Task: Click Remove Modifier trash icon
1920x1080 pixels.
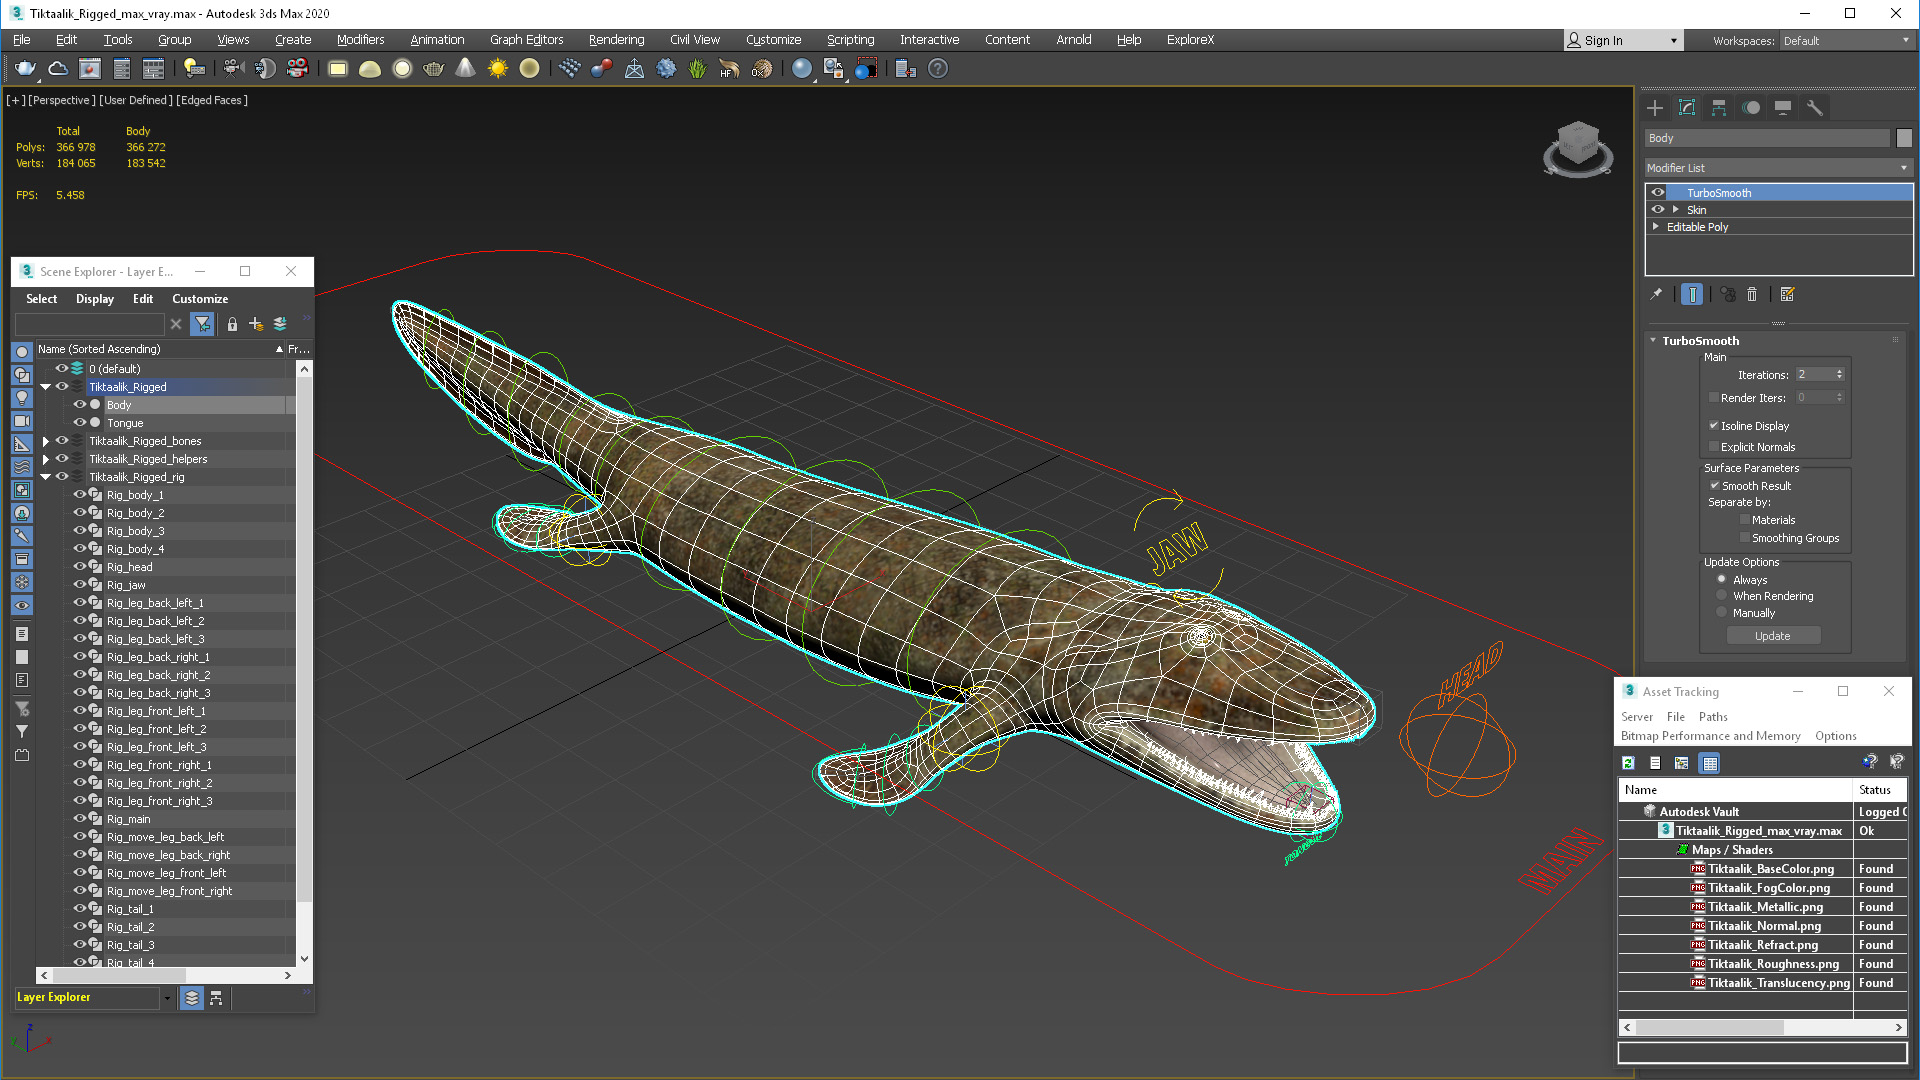Action: 1752,294
